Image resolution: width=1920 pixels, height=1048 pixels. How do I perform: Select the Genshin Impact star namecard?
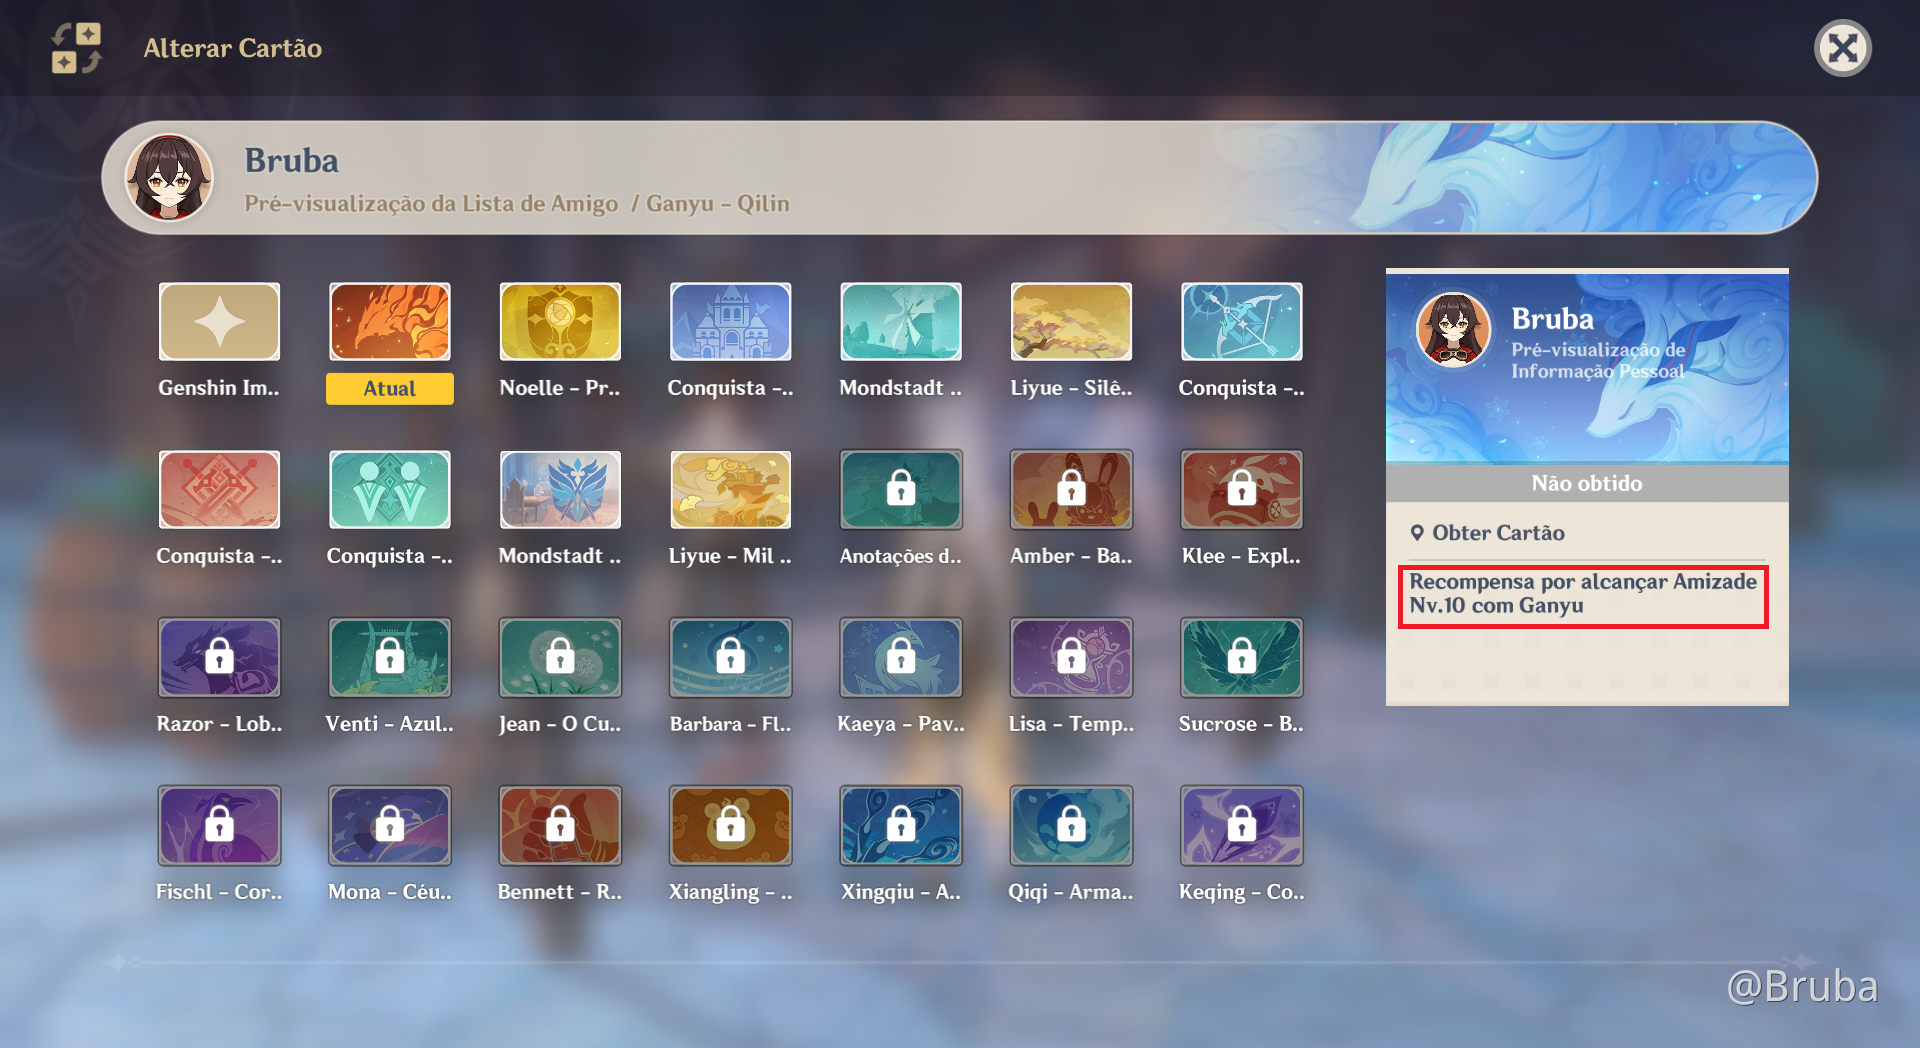pos(219,321)
